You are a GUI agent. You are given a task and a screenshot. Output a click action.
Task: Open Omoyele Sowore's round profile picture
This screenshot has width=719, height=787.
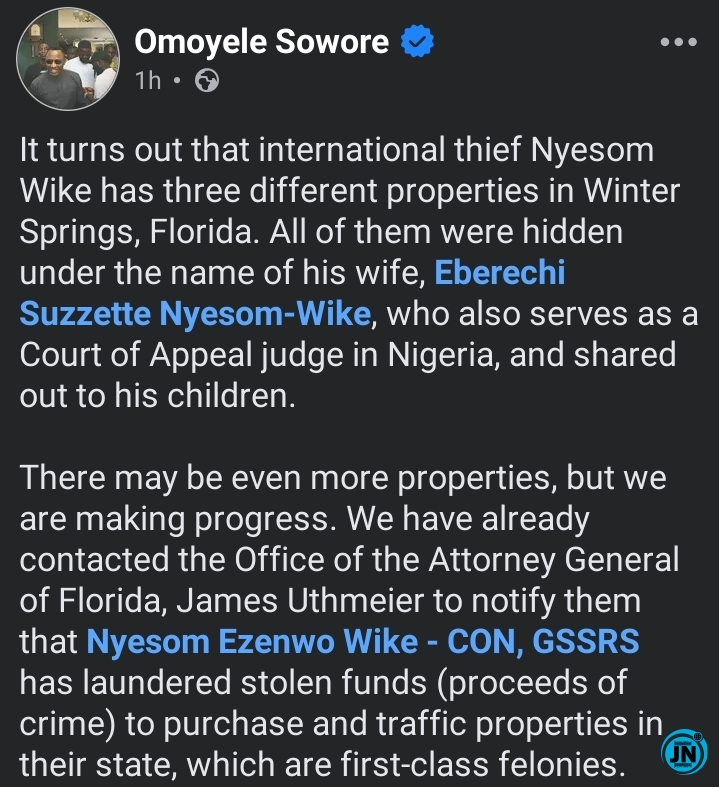(68, 59)
